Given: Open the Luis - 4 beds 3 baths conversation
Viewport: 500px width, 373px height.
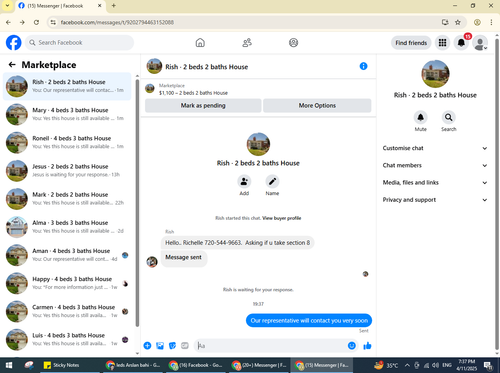Looking at the screenshot, I should click(x=67, y=339).
